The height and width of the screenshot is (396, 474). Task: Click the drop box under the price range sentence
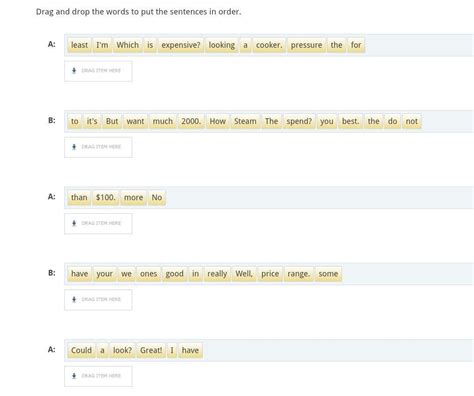click(x=98, y=300)
